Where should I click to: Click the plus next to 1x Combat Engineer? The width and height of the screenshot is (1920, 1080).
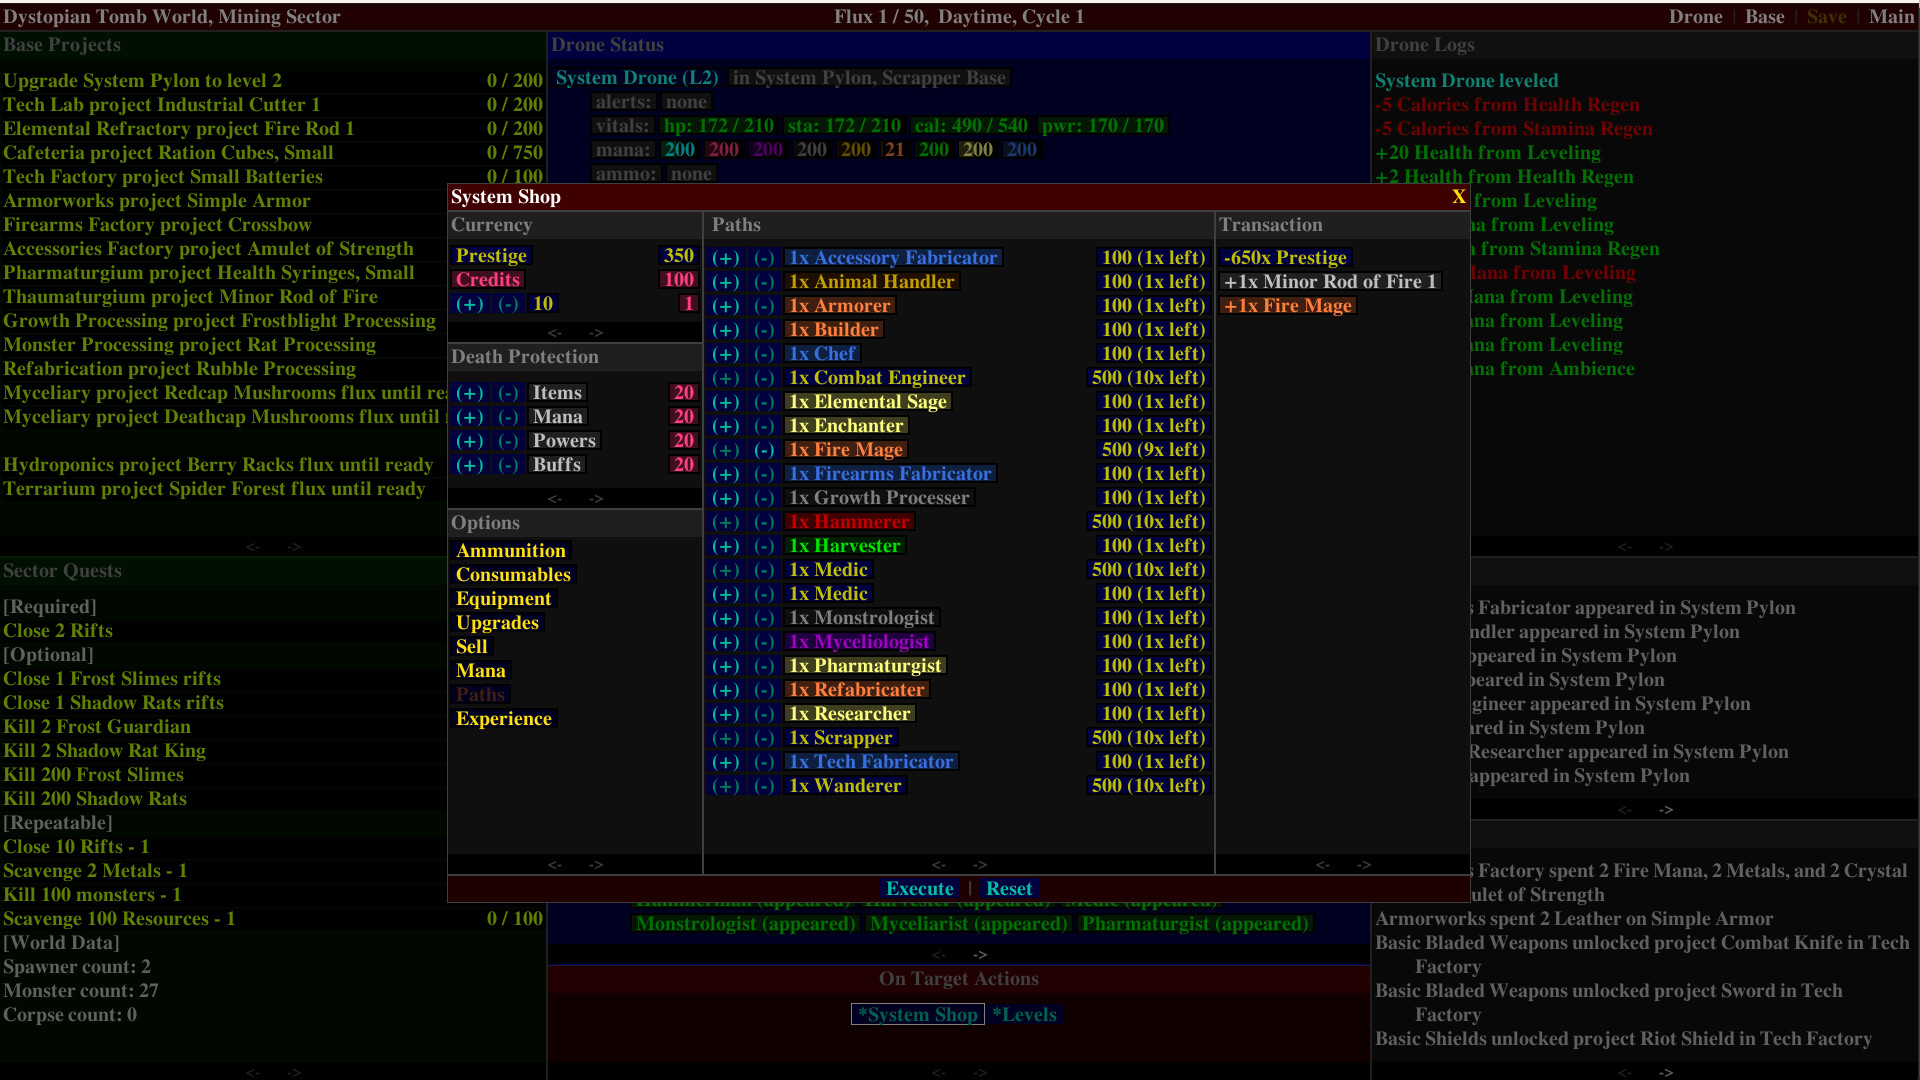coord(726,378)
